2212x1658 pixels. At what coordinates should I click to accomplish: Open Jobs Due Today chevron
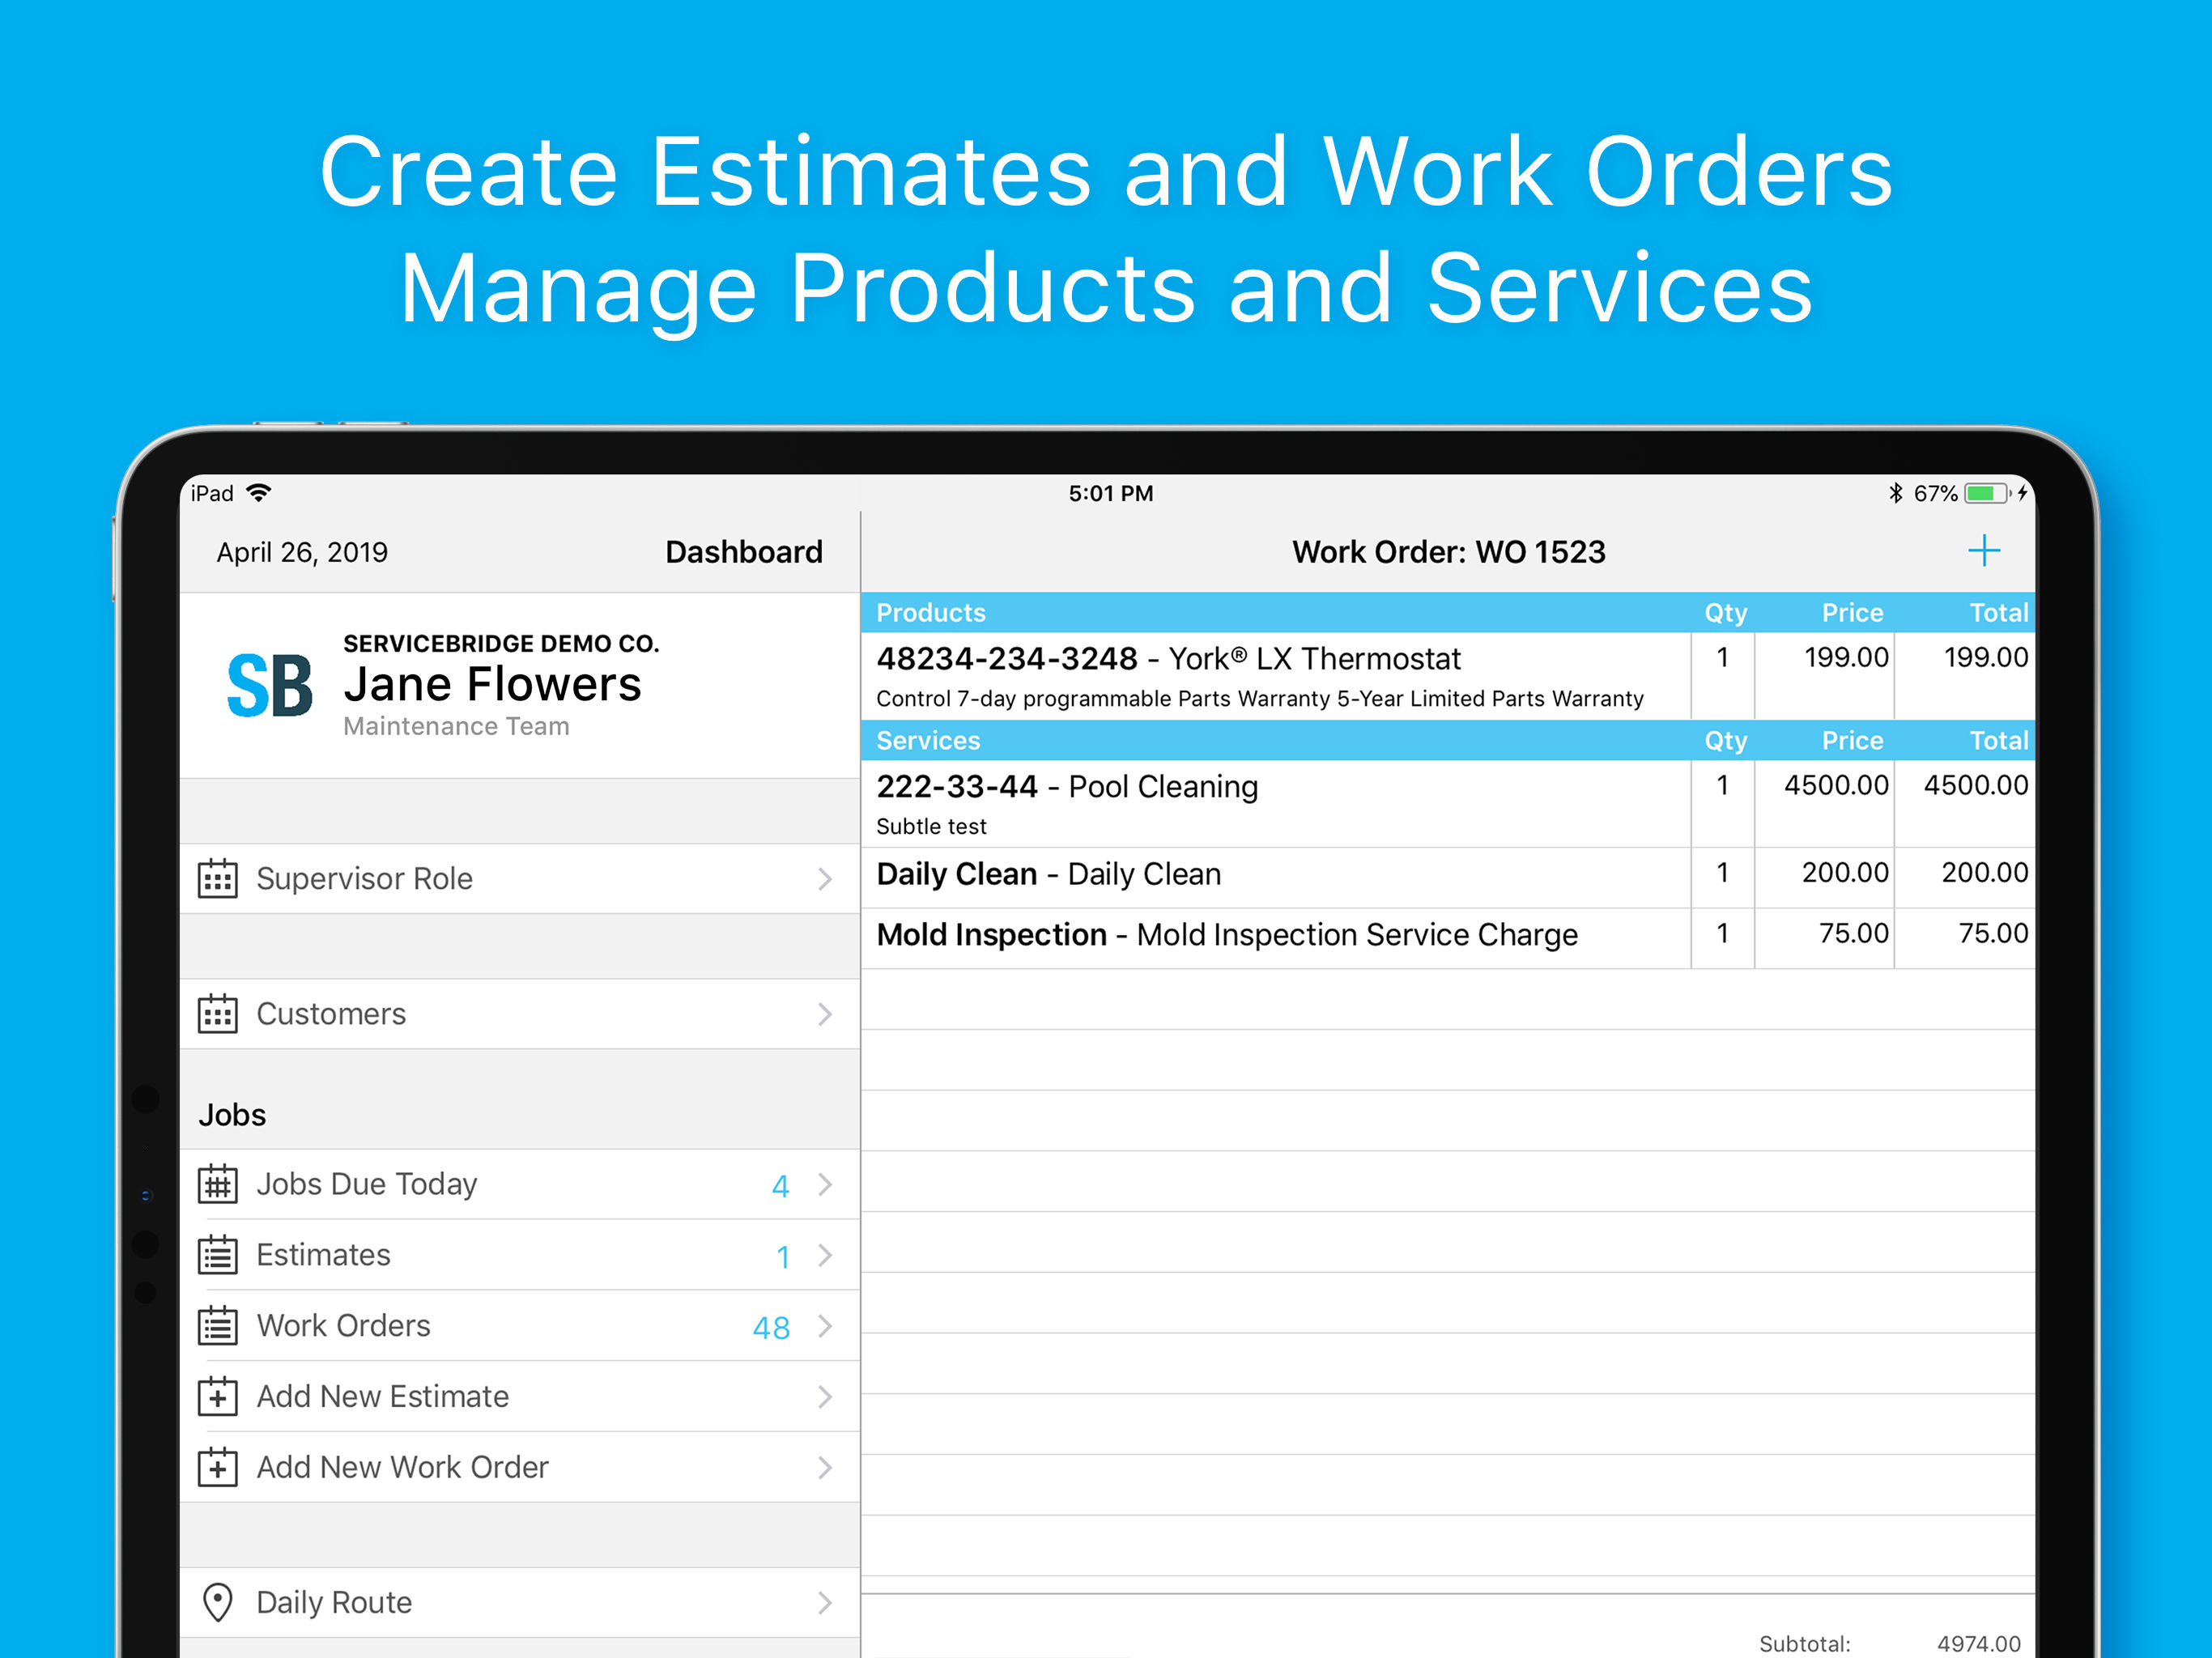825,1184
